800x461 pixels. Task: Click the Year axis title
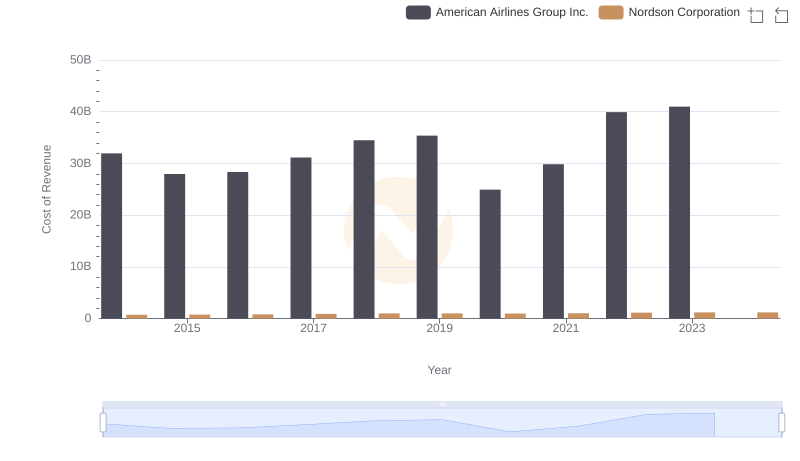439,370
